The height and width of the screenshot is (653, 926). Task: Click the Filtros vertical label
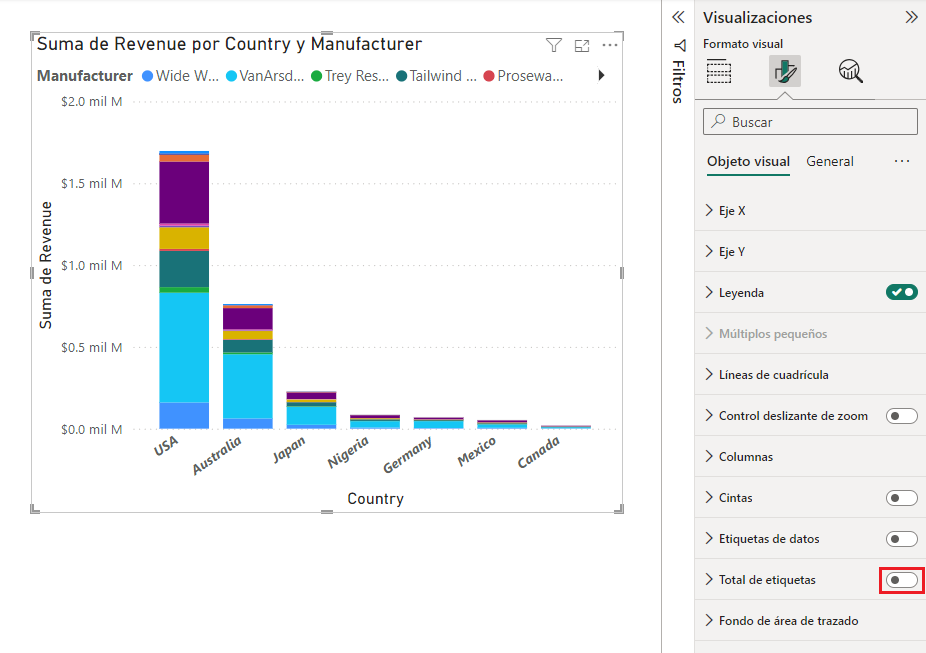click(679, 81)
